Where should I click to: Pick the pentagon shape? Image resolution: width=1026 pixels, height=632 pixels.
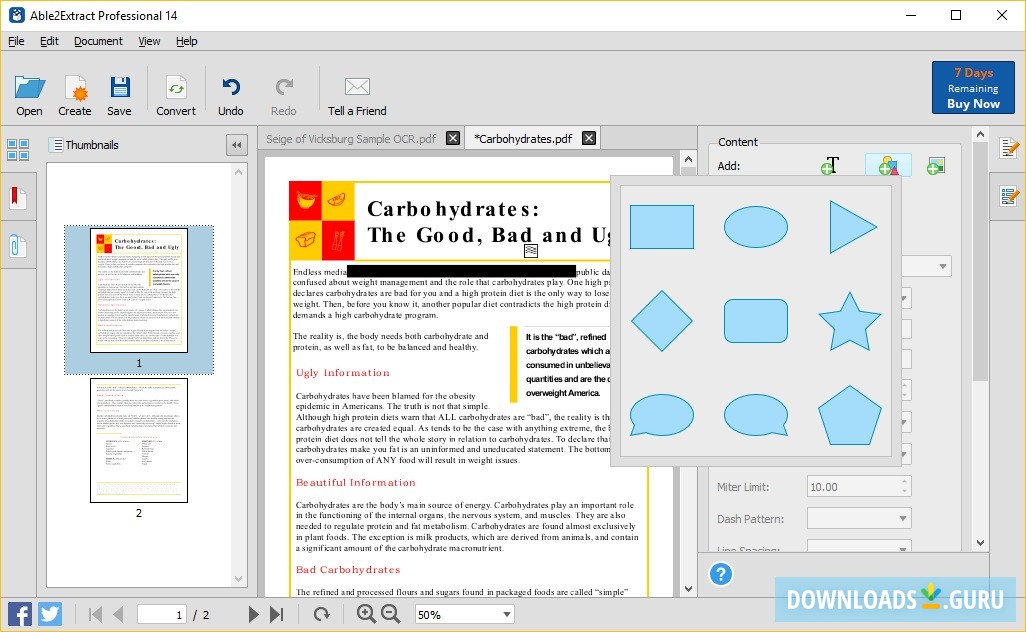[x=849, y=415]
